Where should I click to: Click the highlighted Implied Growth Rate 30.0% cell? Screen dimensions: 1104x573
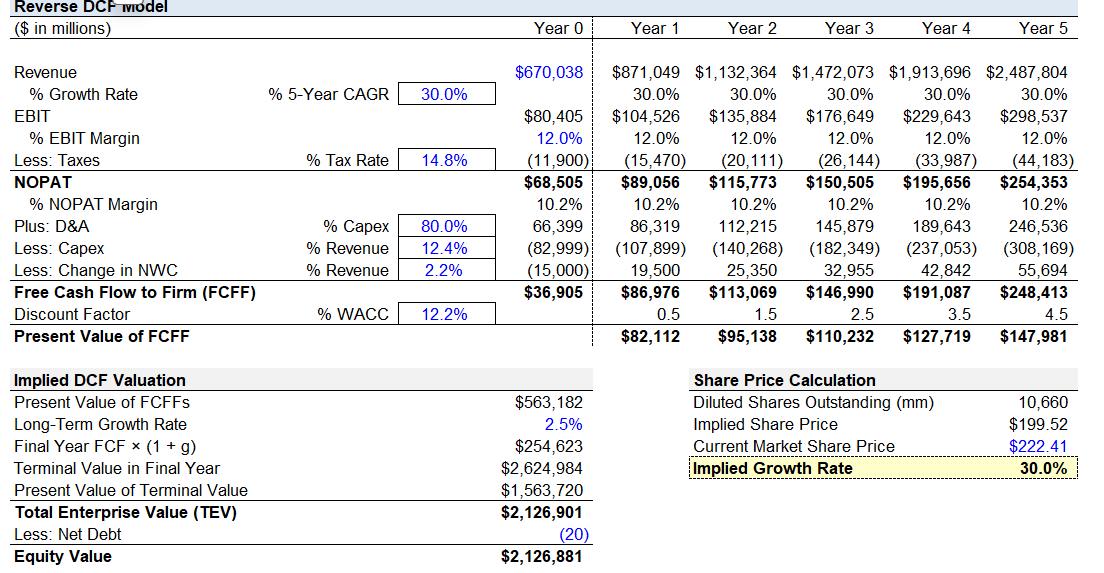click(x=1044, y=468)
